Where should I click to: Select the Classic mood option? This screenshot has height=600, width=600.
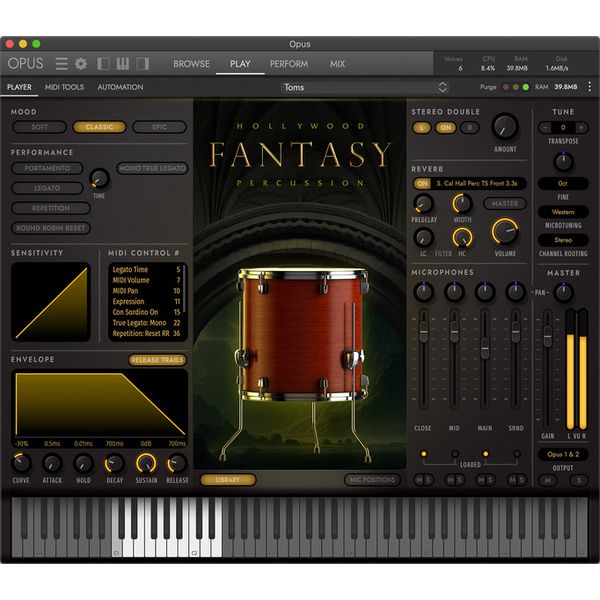(x=99, y=127)
